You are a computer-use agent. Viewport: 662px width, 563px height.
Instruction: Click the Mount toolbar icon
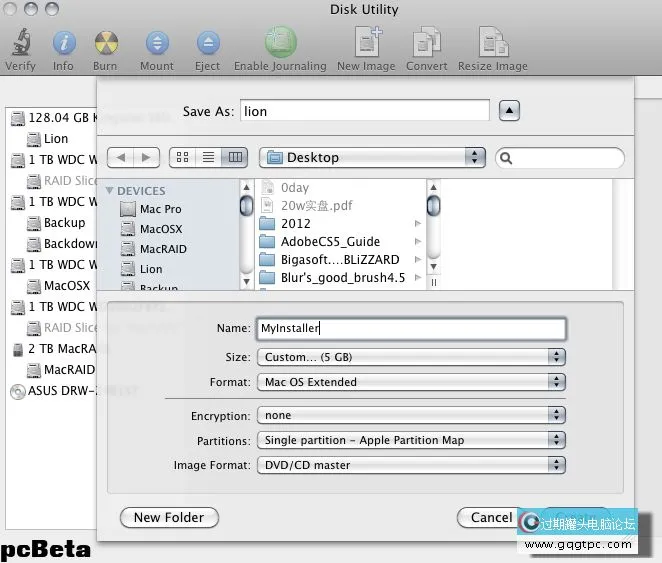pos(157,44)
